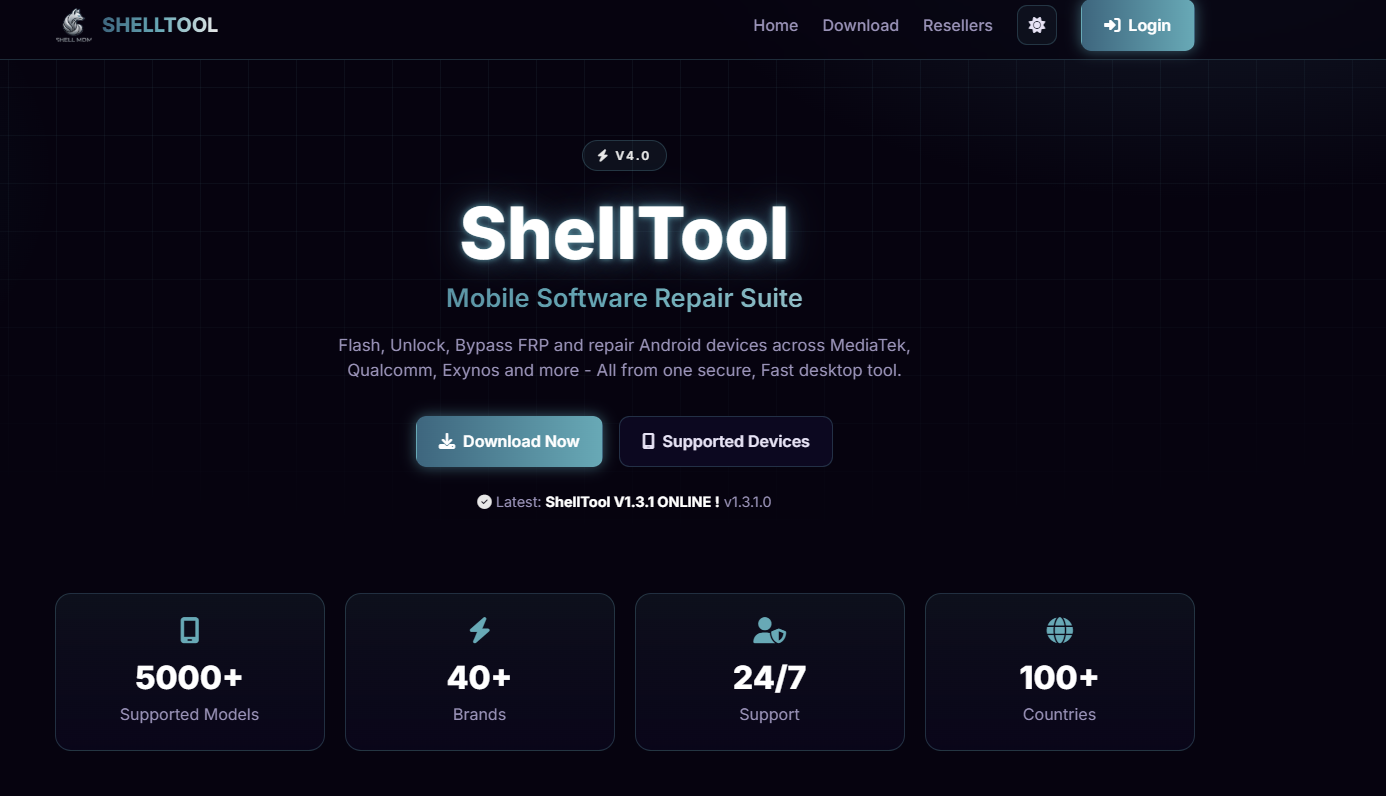Click the "5000+" statistic
The height and width of the screenshot is (796, 1386).
(189, 678)
